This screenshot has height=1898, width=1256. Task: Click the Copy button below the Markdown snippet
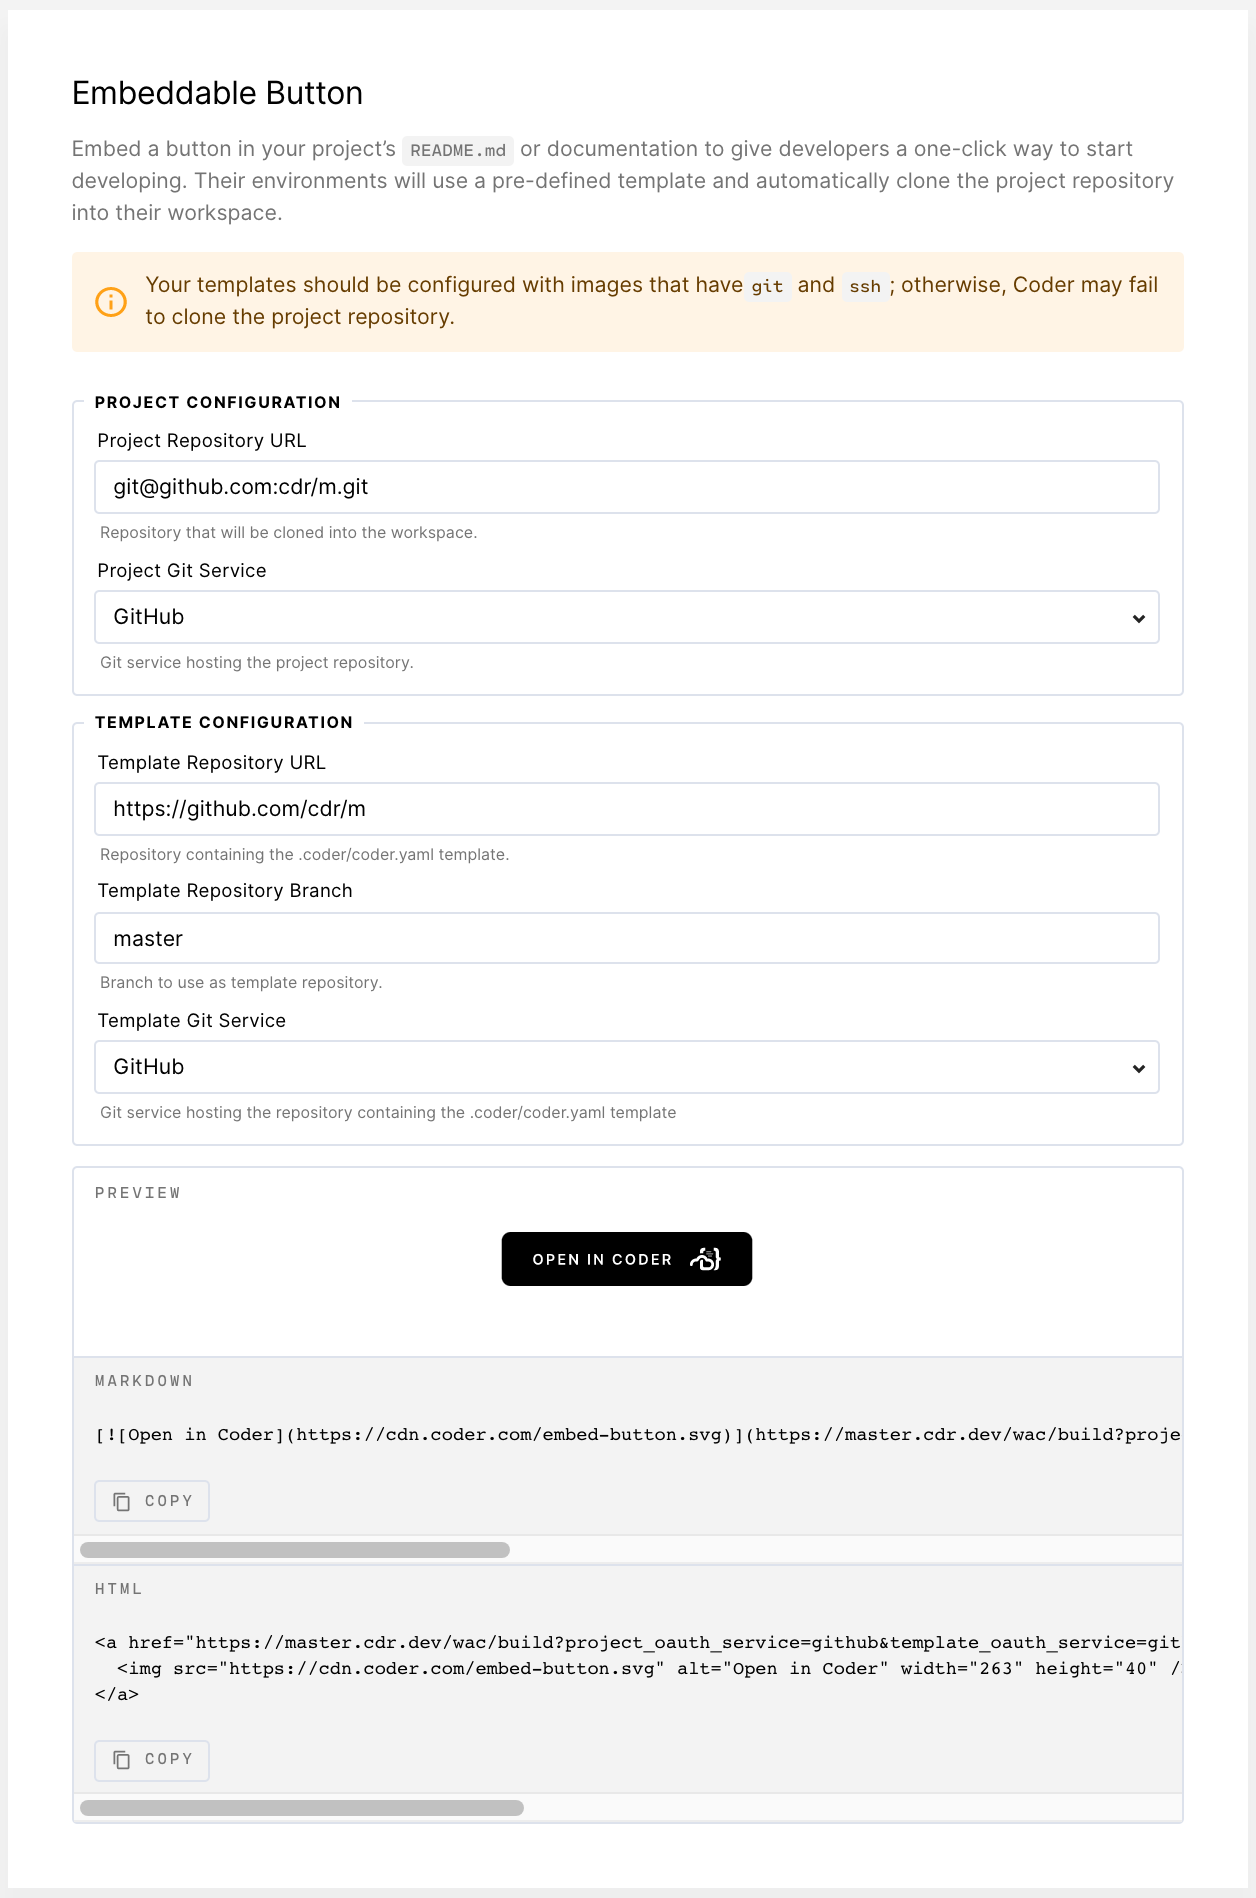pos(151,1500)
